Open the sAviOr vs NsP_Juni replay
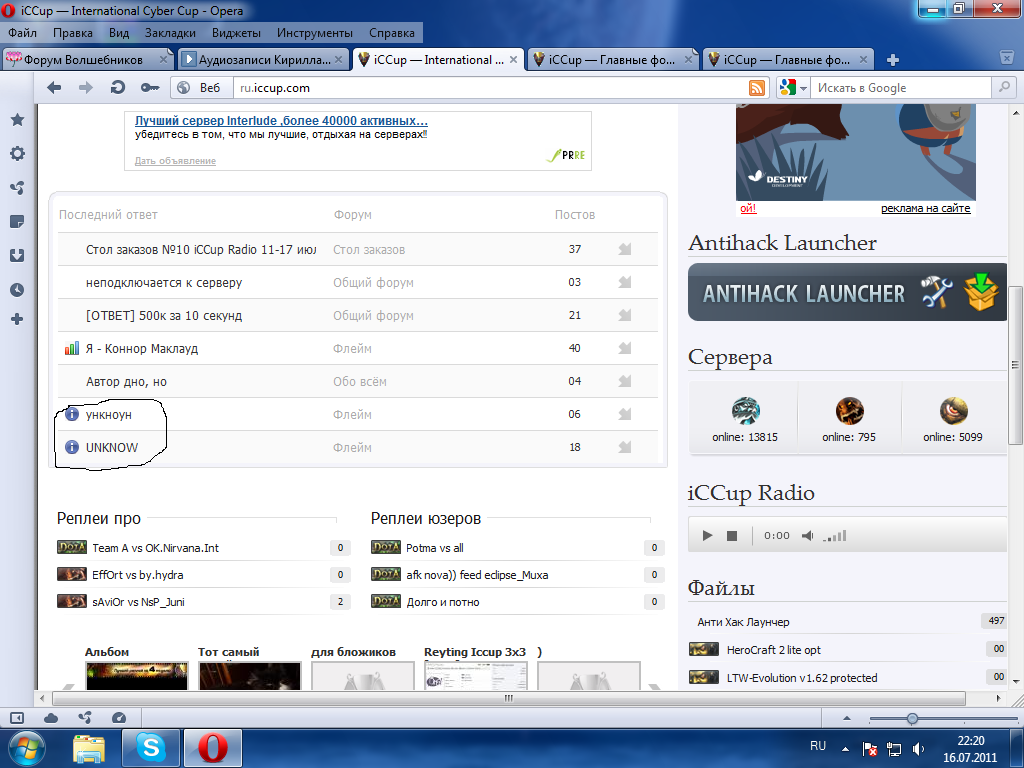Image resolution: width=1024 pixels, height=768 pixels. click(x=138, y=602)
